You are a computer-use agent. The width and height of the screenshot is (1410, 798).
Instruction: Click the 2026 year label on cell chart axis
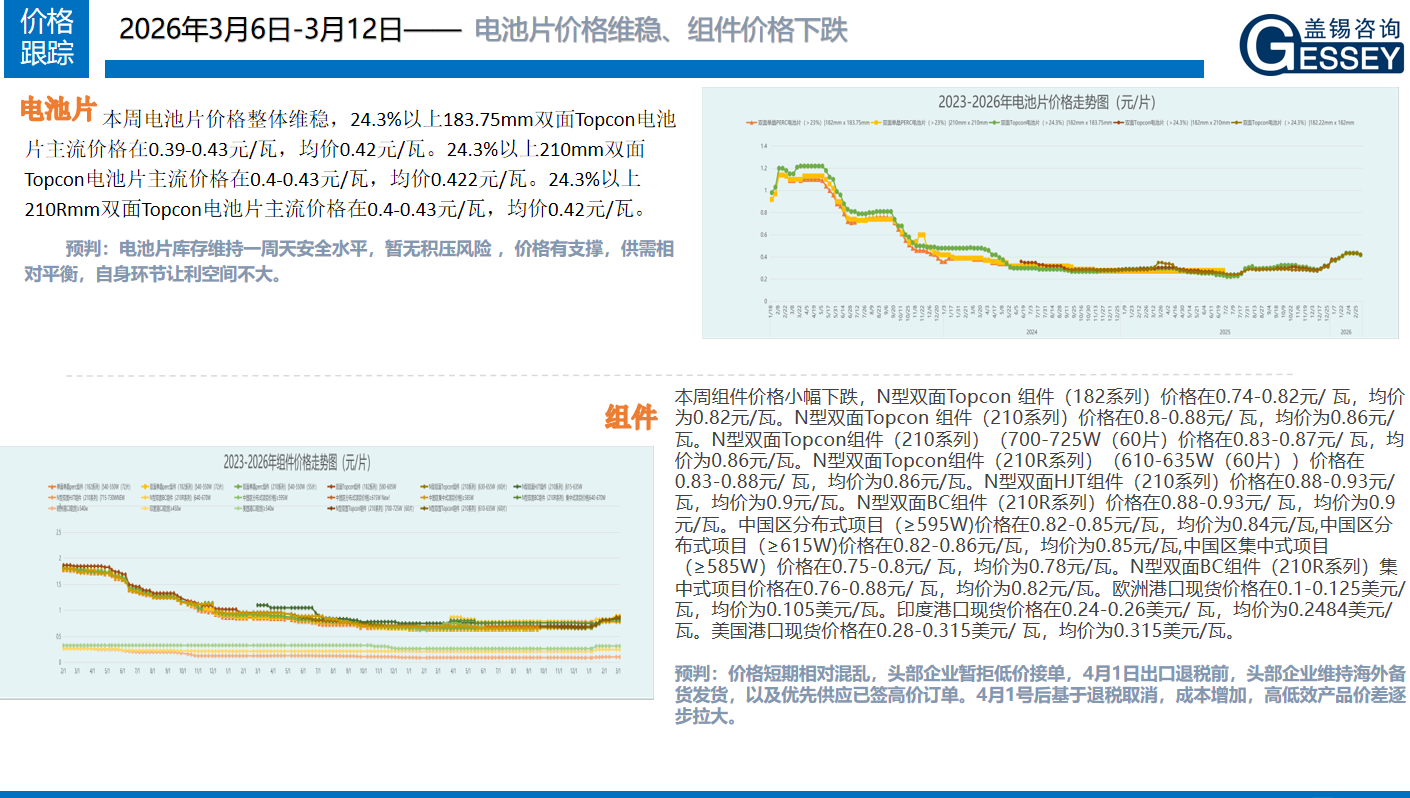tap(1345, 331)
